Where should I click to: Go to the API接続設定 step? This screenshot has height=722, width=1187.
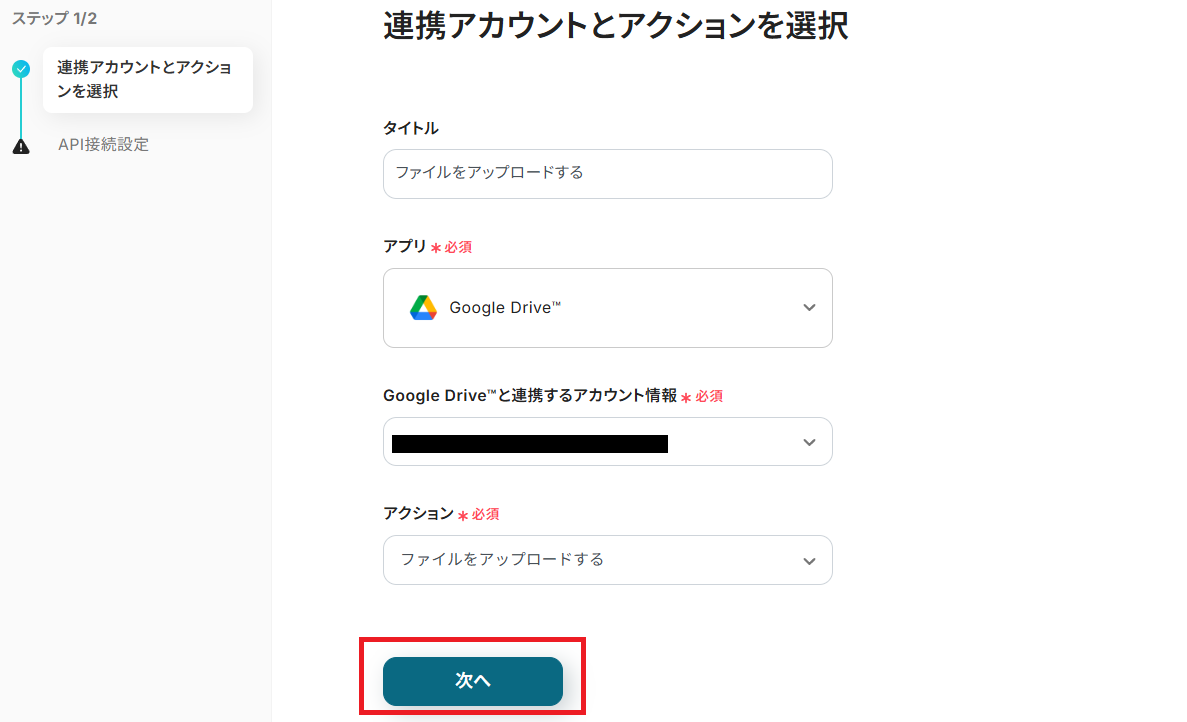coord(103,145)
